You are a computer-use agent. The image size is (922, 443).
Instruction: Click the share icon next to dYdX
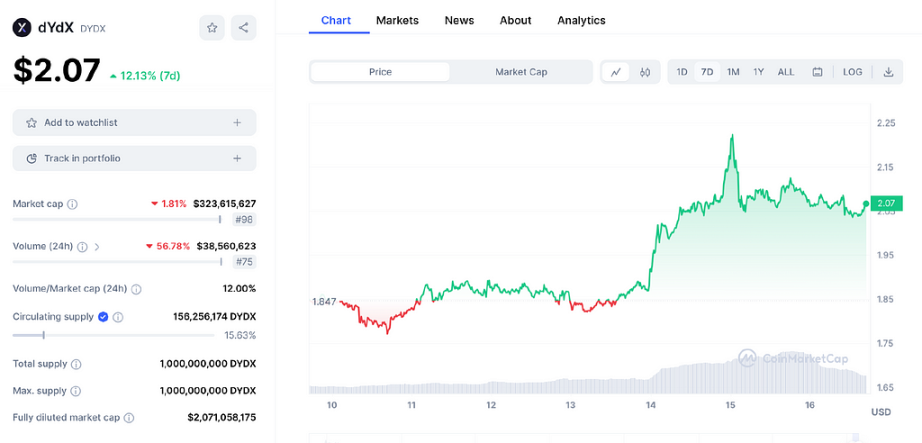(x=244, y=28)
